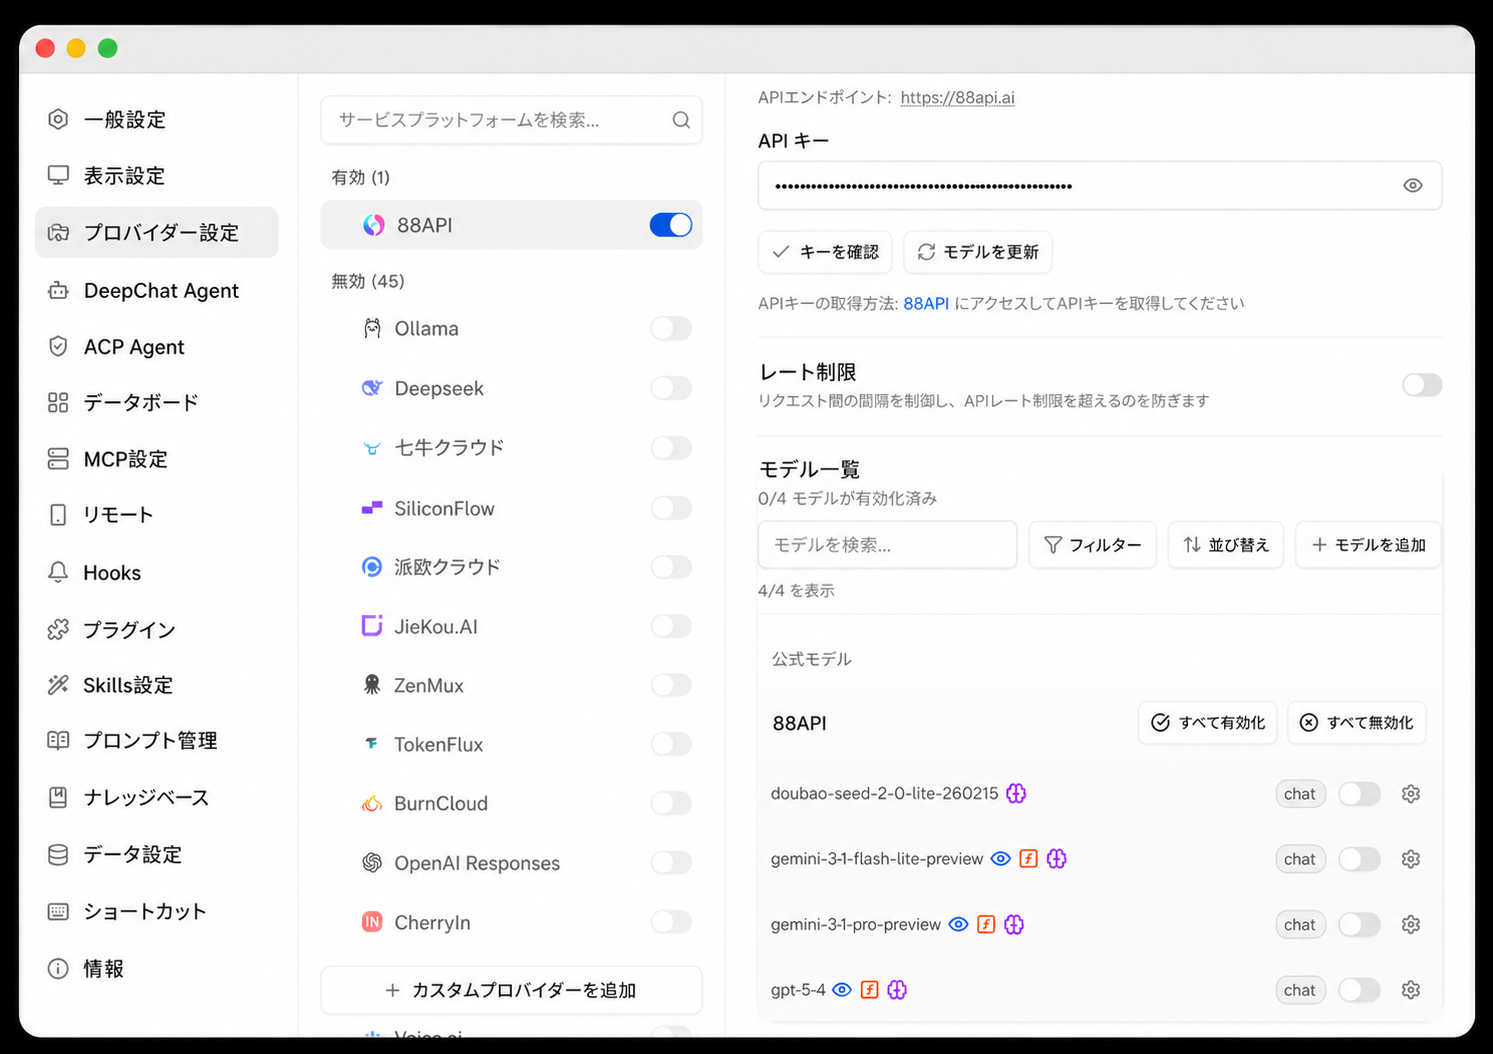Image resolution: width=1493 pixels, height=1054 pixels.
Task: Open the 表示設定 section
Action: [156, 176]
